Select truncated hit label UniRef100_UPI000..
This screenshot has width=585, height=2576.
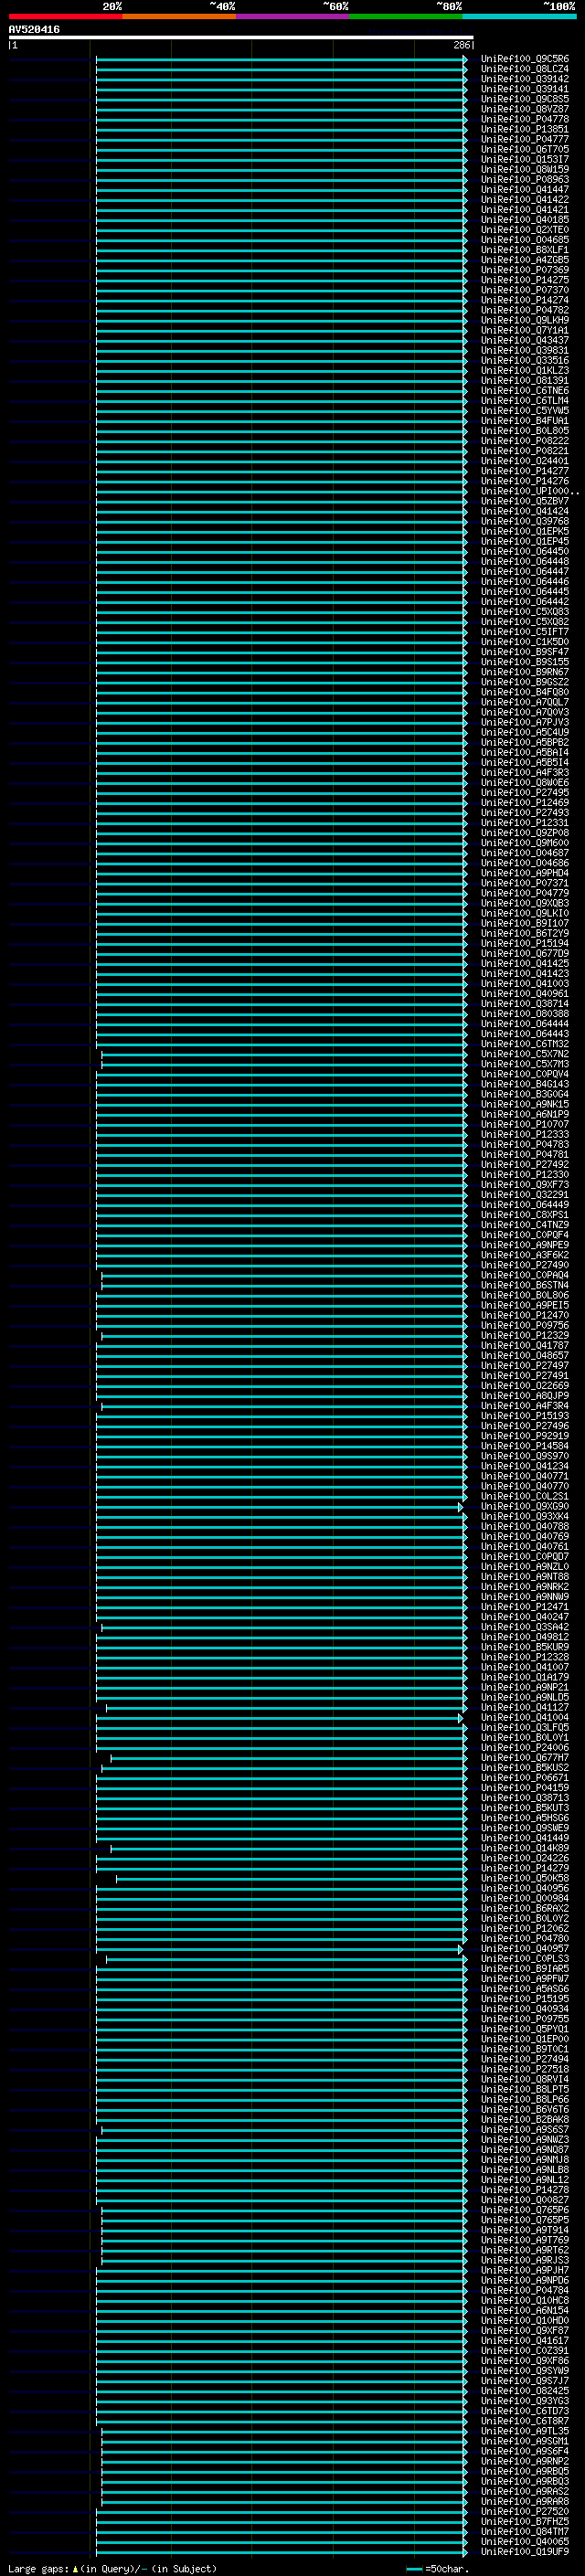coord(529,491)
